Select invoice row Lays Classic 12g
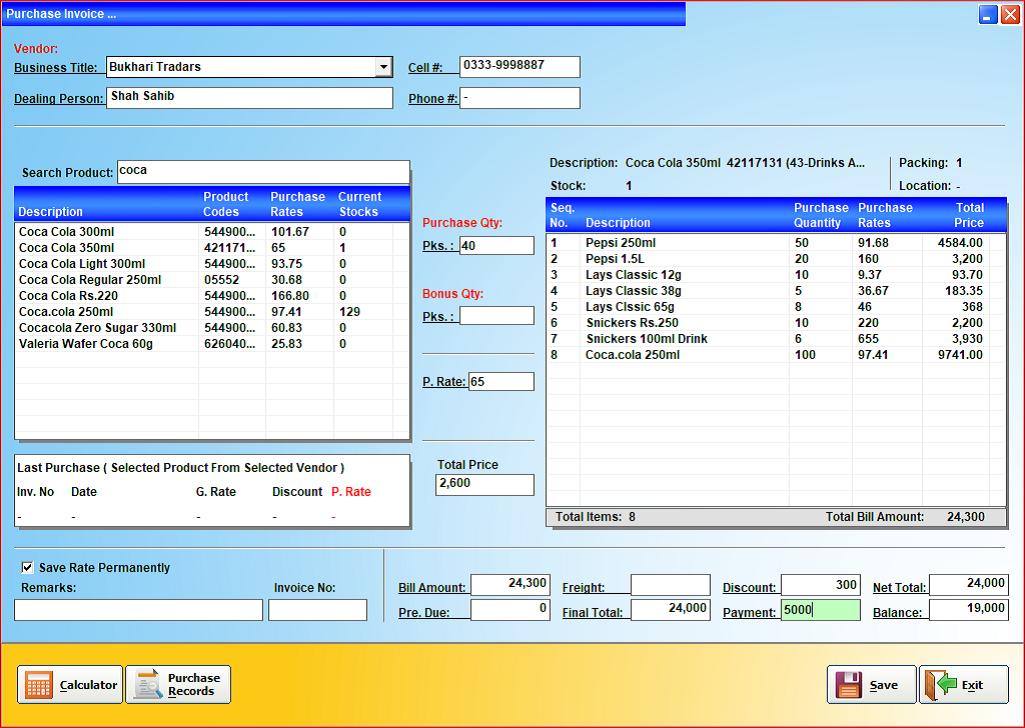This screenshot has width=1025, height=728. [x=775, y=274]
